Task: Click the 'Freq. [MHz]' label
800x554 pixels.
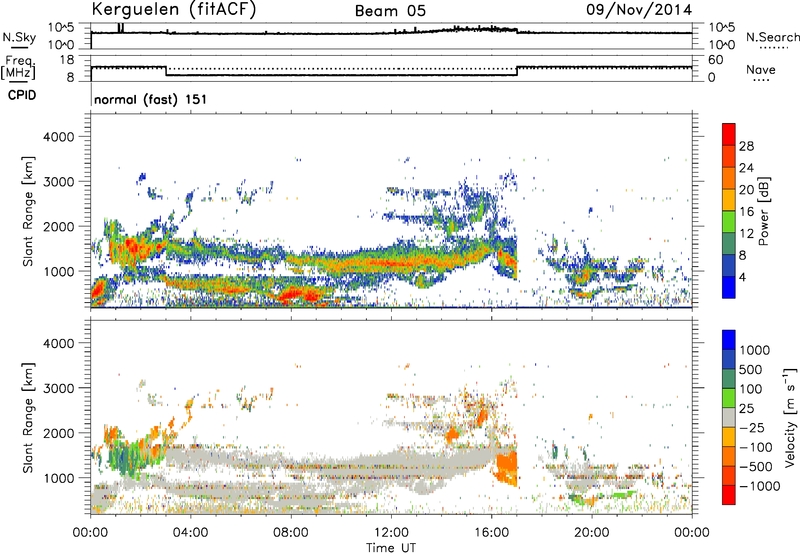Action: coord(18,67)
